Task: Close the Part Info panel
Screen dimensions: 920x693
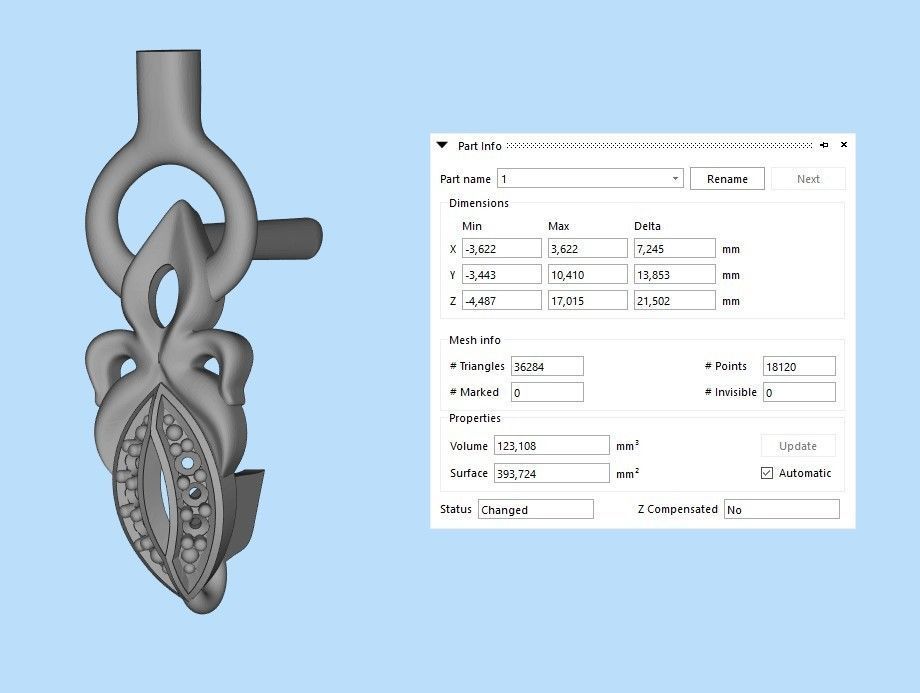Action: [x=844, y=144]
